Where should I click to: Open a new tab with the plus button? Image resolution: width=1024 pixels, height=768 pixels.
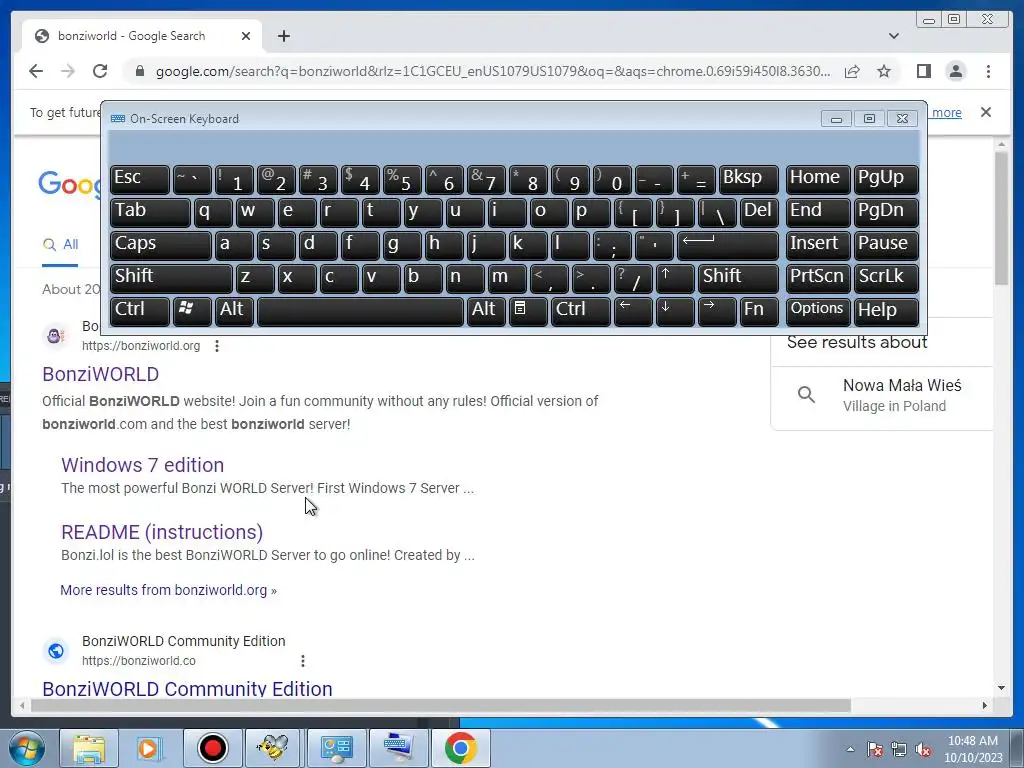coord(283,36)
